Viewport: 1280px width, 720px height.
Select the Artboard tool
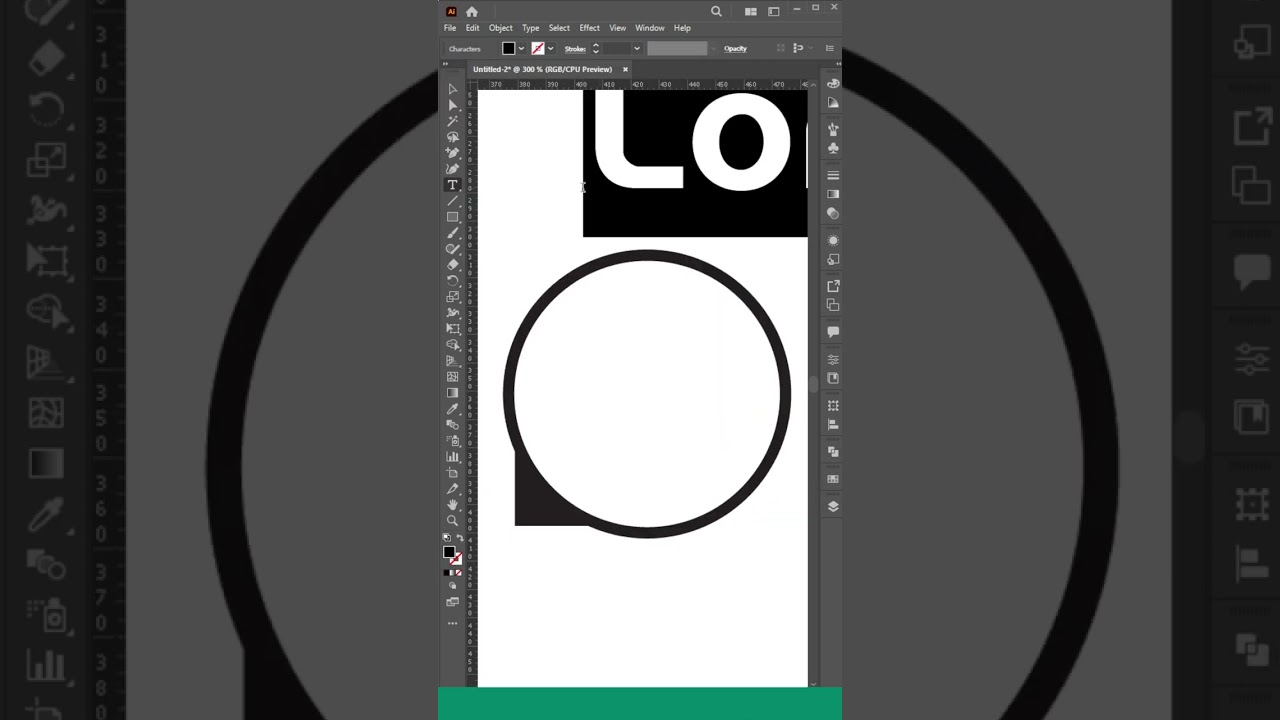tap(453, 473)
